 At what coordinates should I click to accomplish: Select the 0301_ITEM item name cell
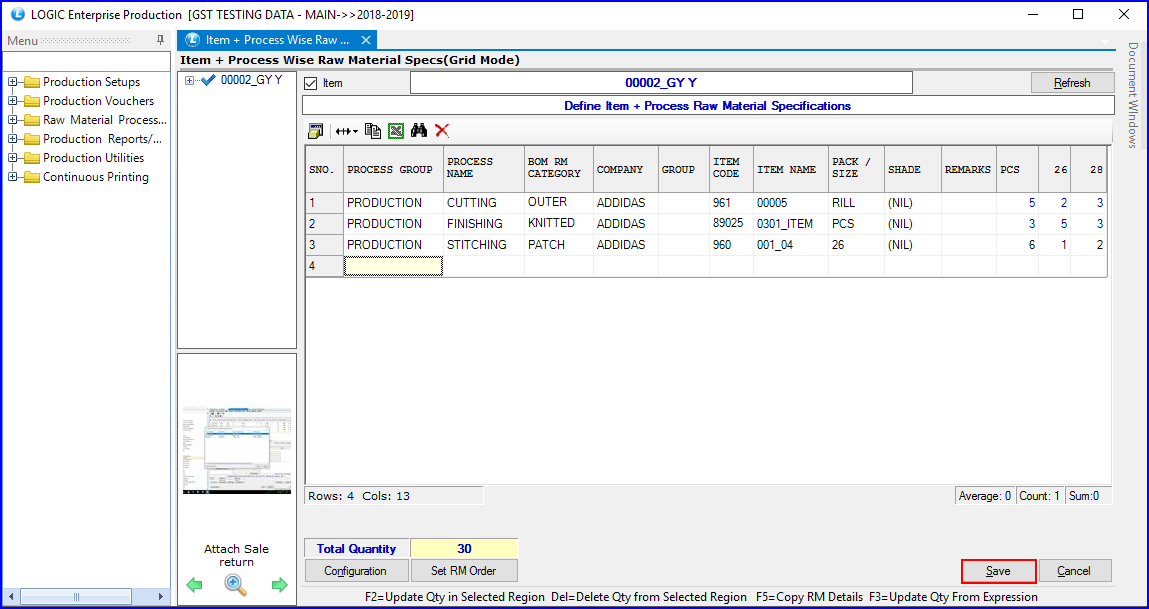791,224
